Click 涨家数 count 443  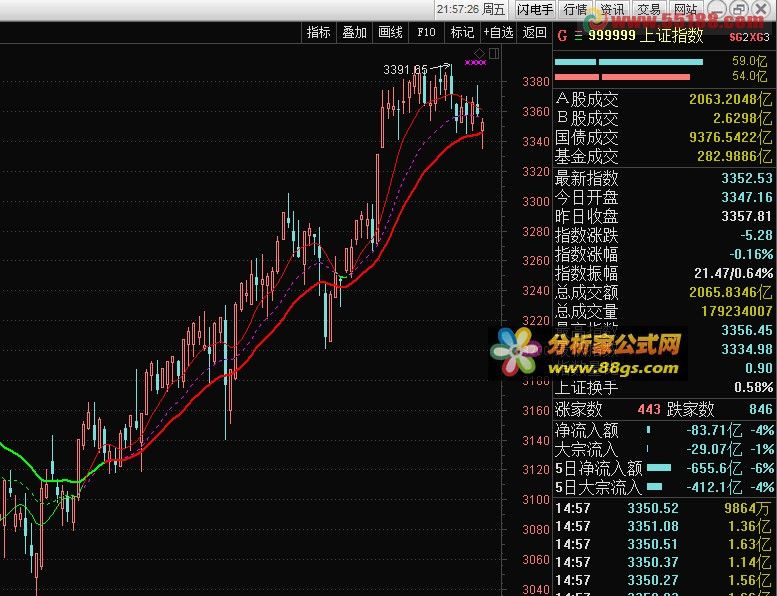click(x=649, y=409)
